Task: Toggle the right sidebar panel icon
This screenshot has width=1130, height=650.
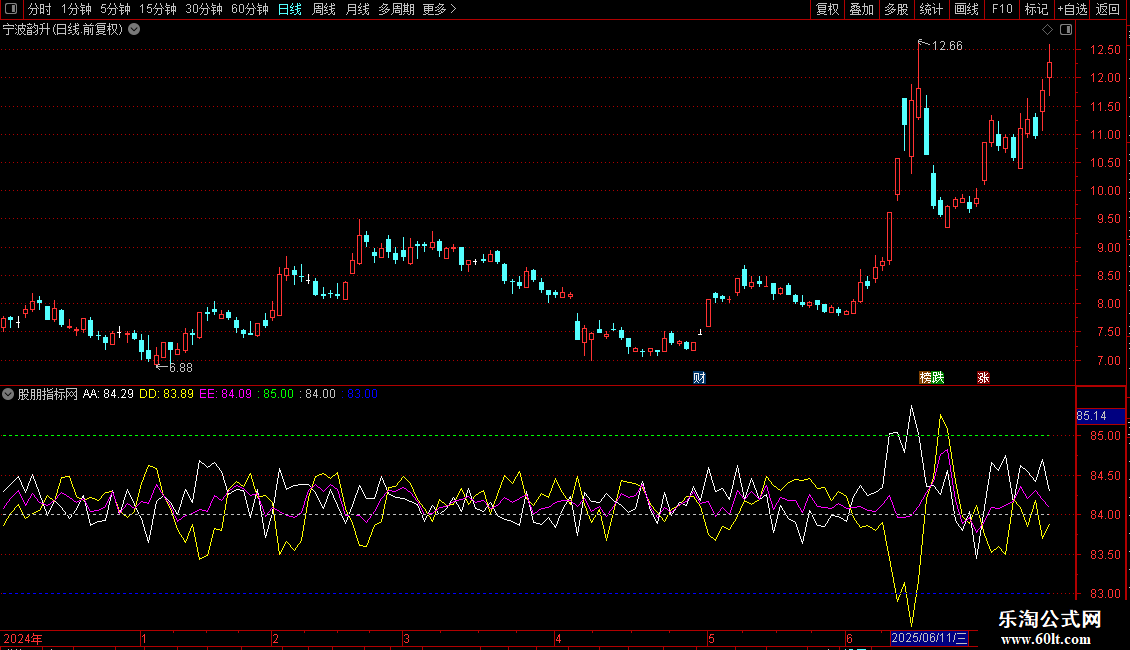Action: coord(1066,30)
